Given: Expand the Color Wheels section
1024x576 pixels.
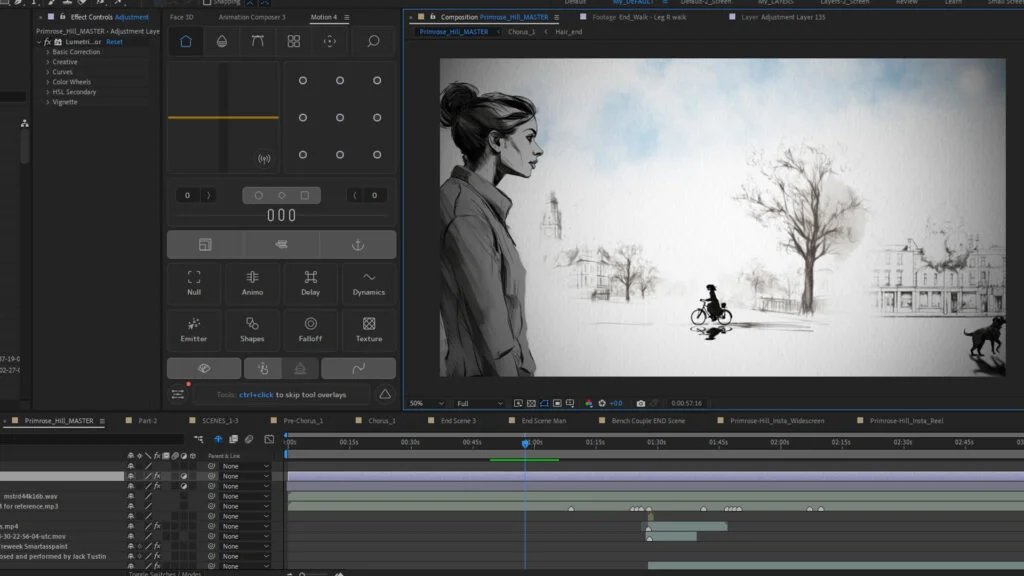Looking at the screenshot, I should [x=48, y=82].
